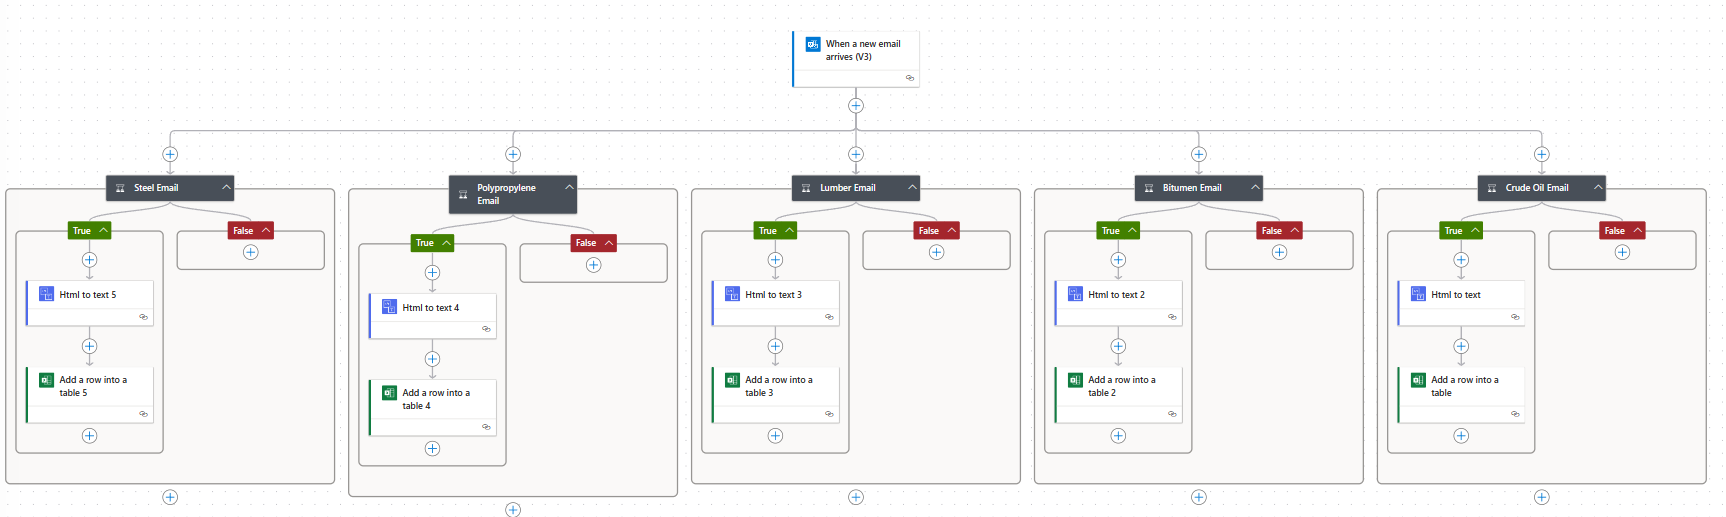Select the 'When a new email arrives (V3)' title
1726x517 pixels.
863,50
